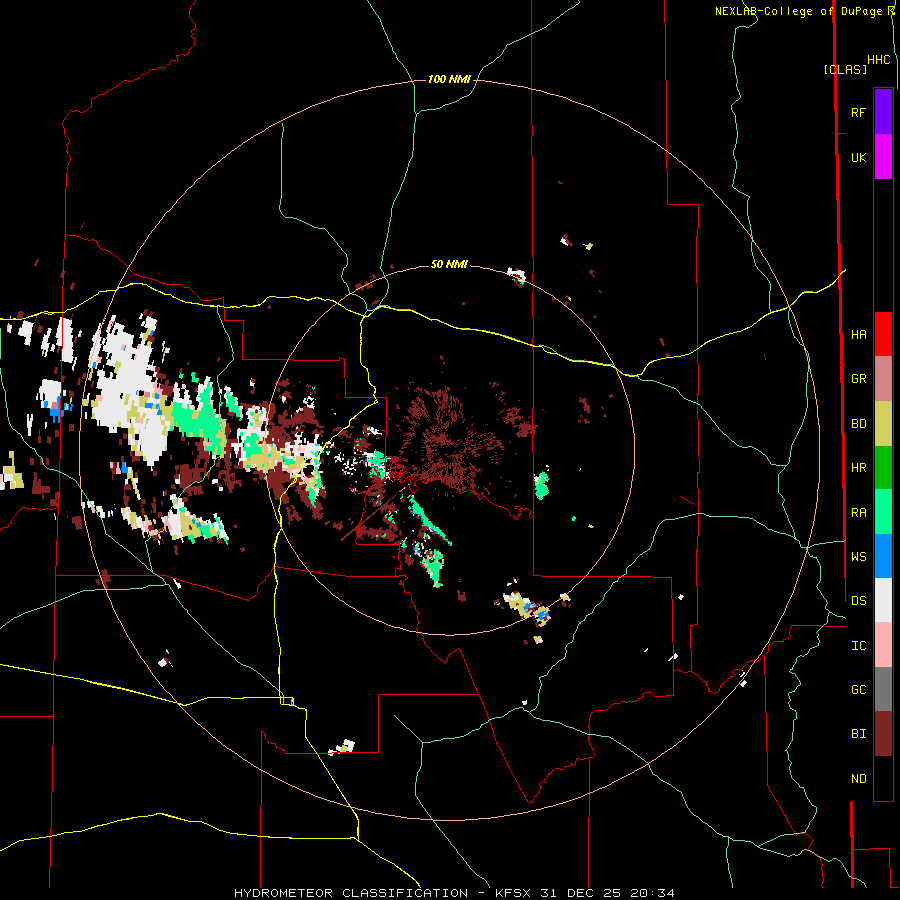Click the HA legend label

coord(858,334)
